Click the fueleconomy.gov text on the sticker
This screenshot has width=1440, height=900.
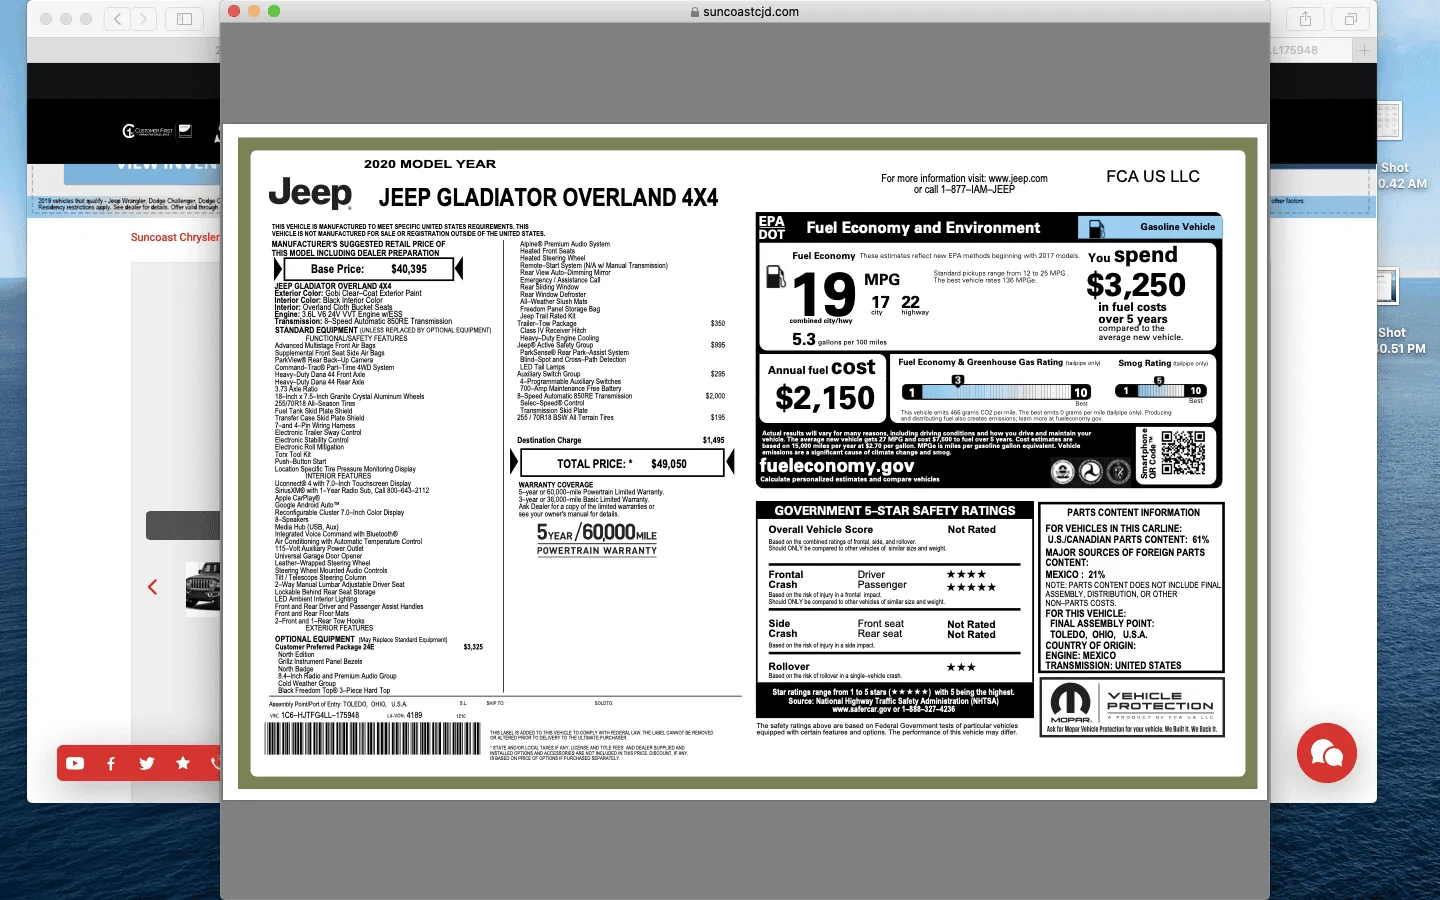[837, 465]
